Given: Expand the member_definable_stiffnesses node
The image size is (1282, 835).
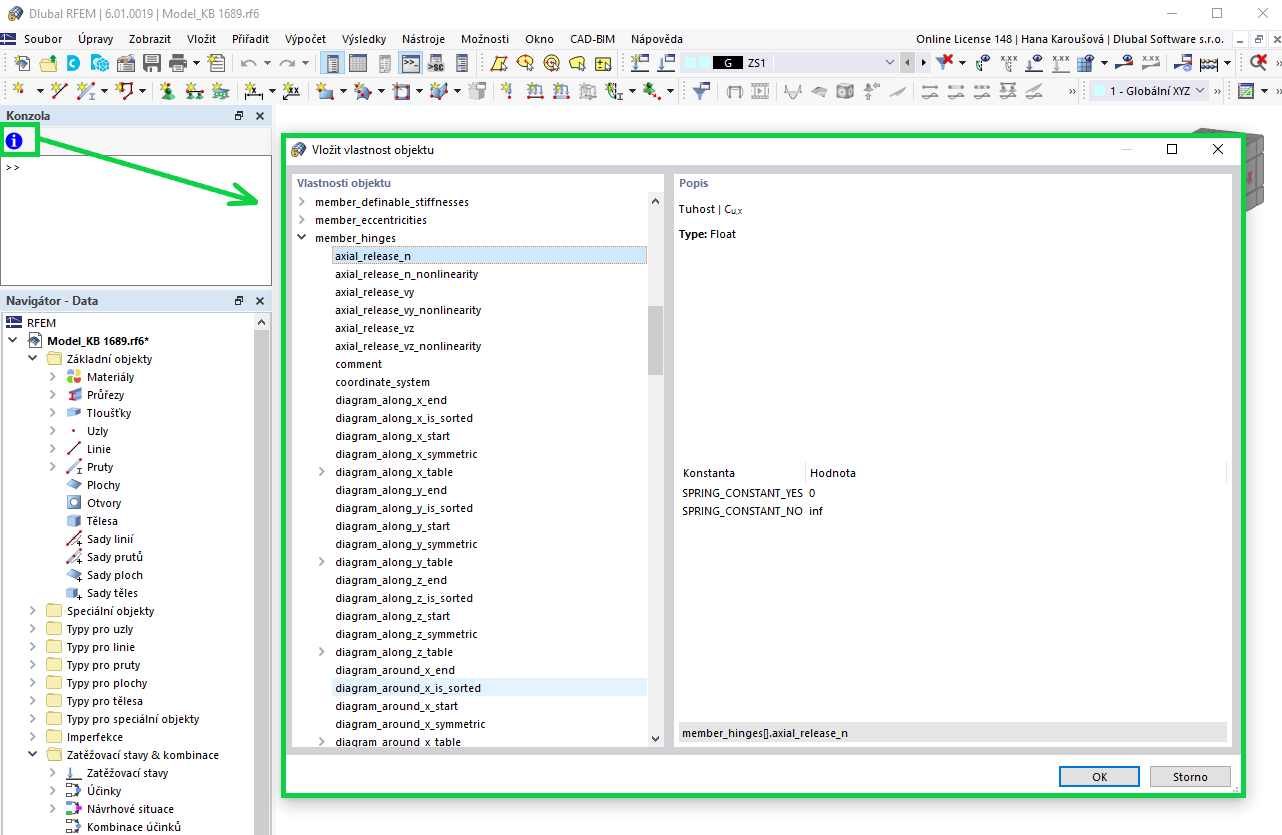Looking at the screenshot, I should 302,202.
